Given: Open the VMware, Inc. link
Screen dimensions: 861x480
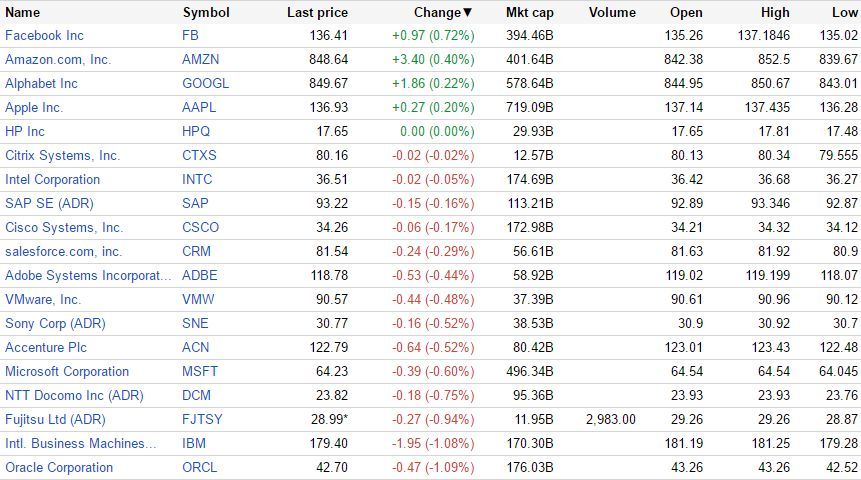Looking at the screenshot, I should pyautogui.click(x=43, y=299).
